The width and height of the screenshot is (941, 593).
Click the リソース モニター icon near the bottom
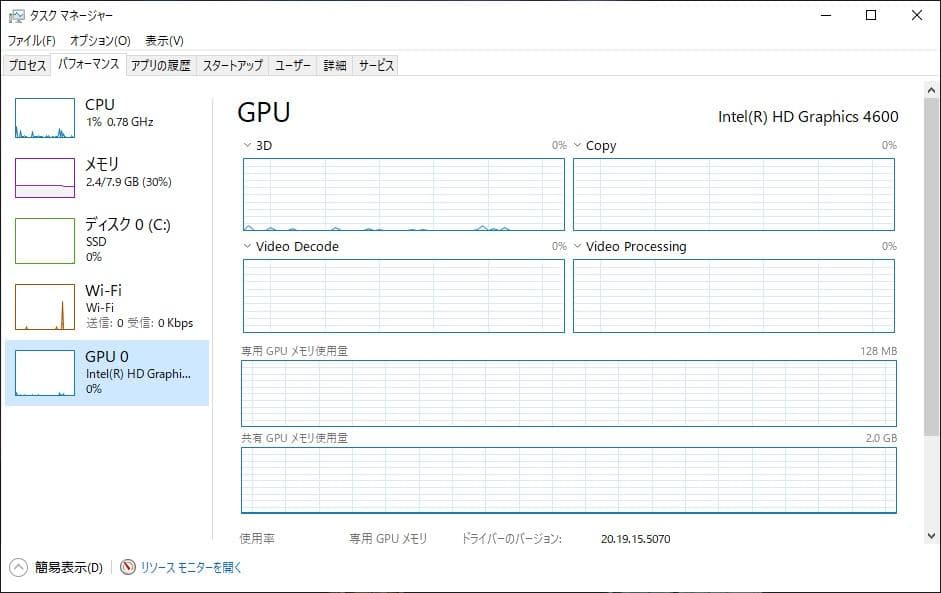pyautogui.click(x=126, y=567)
